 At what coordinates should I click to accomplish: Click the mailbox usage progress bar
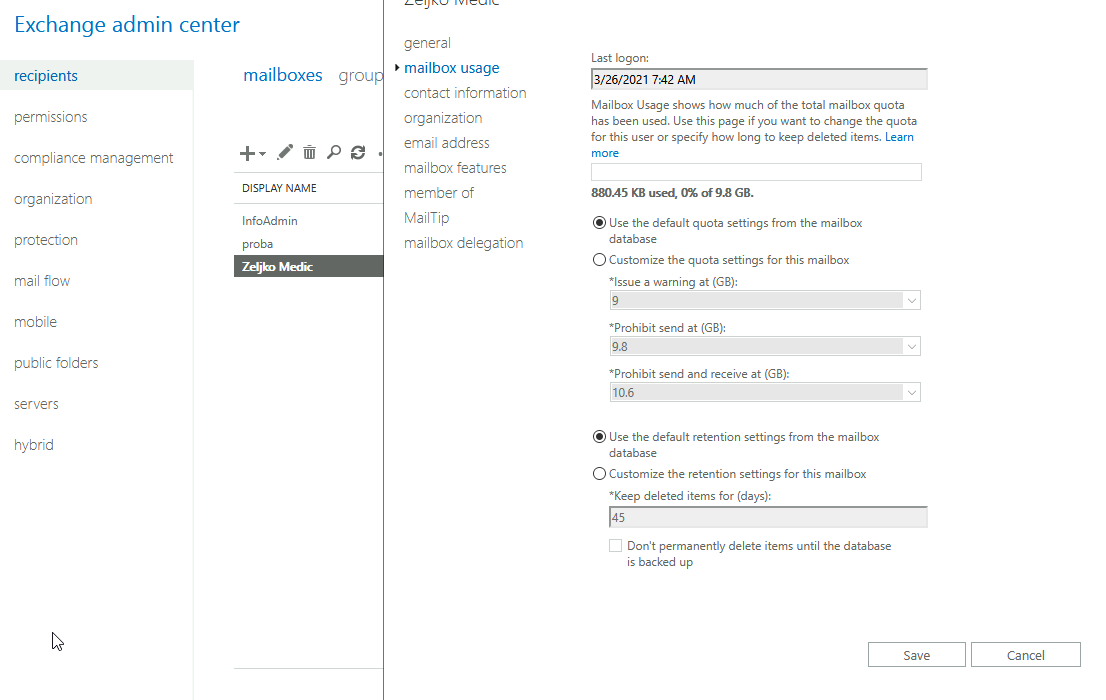tap(756, 171)
